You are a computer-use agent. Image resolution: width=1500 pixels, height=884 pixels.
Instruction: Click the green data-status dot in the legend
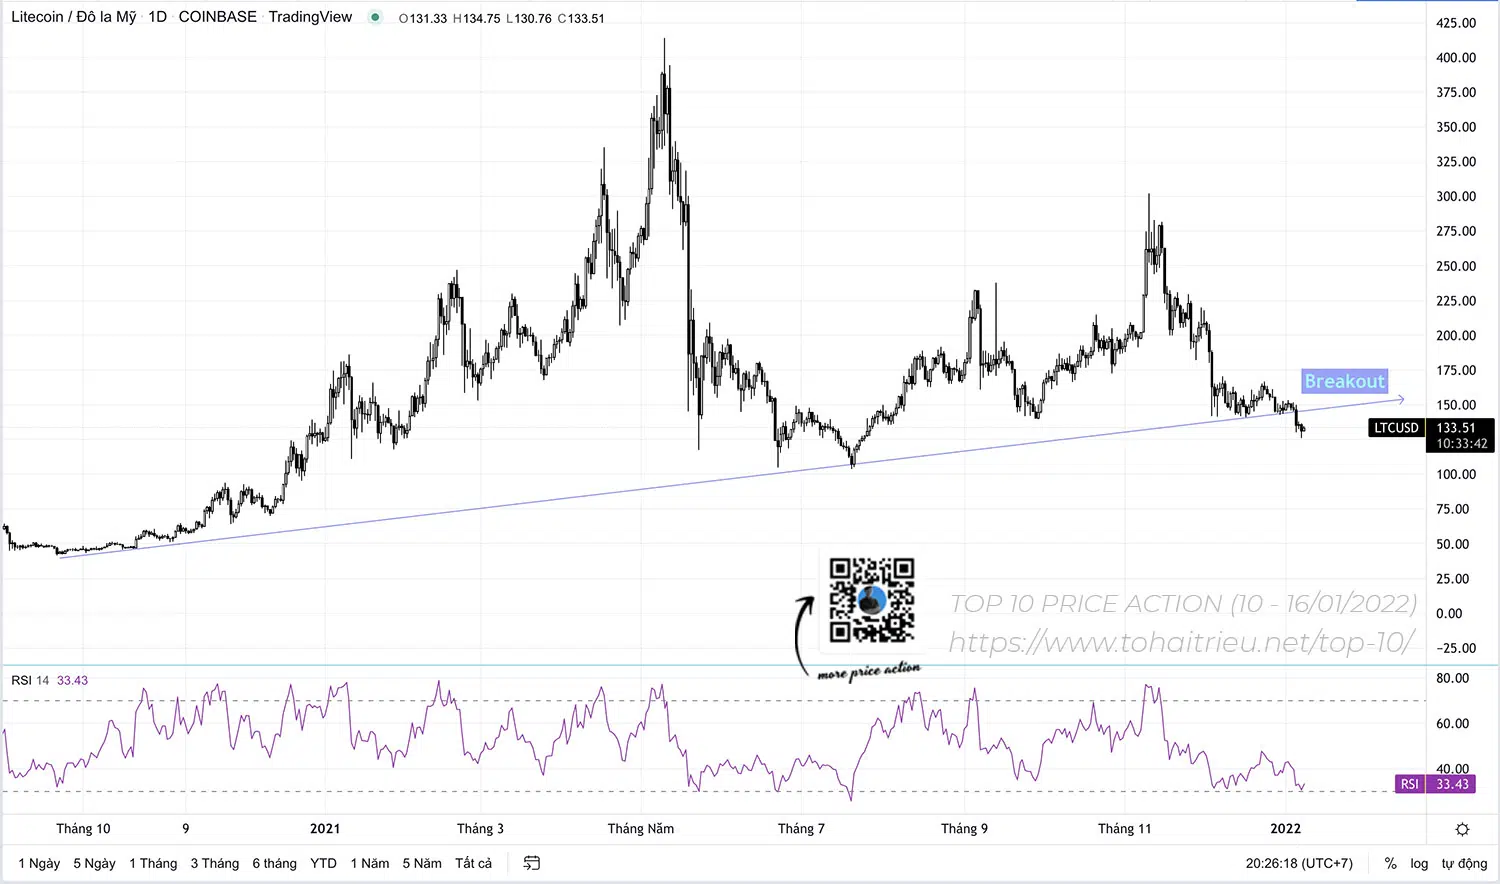[x=374, y=17]
